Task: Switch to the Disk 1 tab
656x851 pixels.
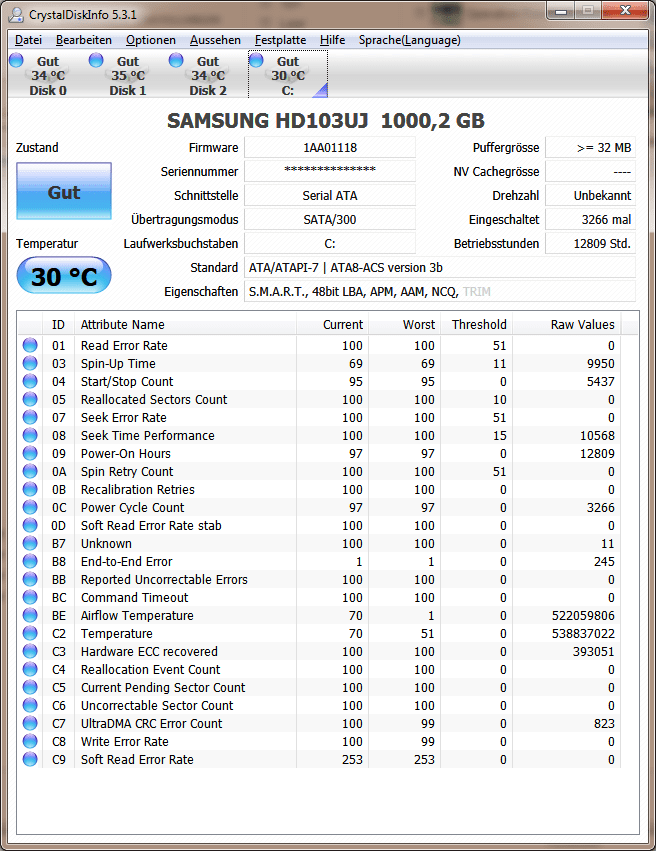Action: 128,75
